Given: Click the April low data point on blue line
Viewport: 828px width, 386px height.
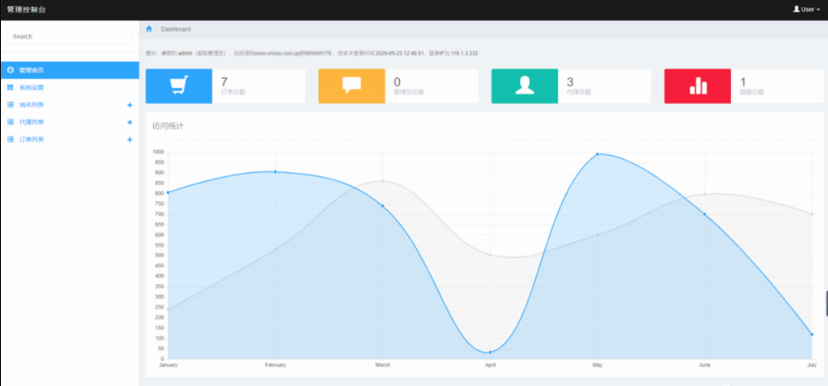Looking at the screenshot, I should click(490, 352).
